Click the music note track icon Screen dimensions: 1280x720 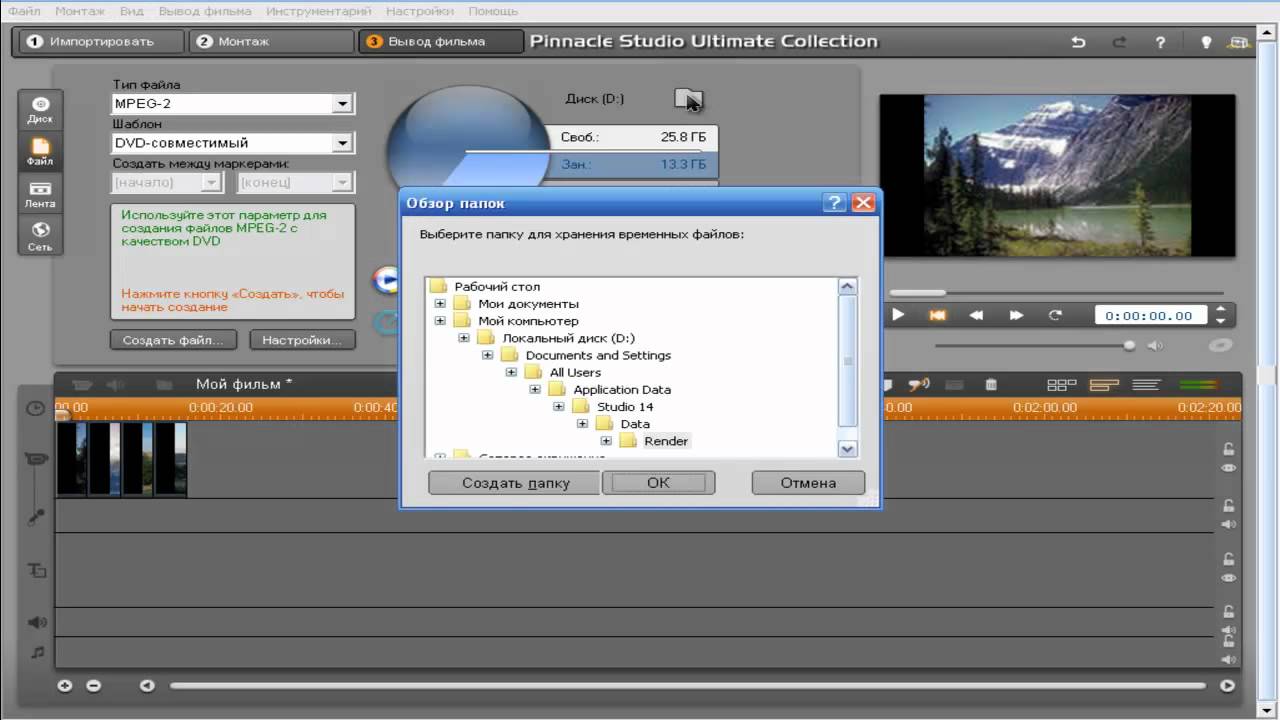[37, 652]
